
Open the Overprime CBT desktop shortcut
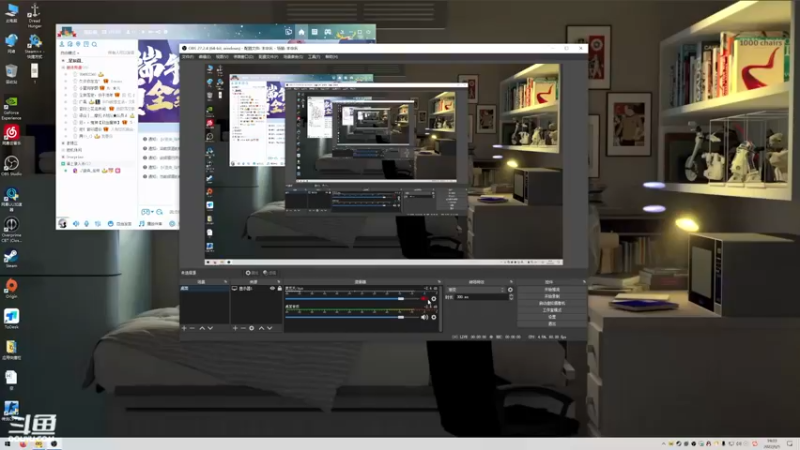(x=11, y=230)
